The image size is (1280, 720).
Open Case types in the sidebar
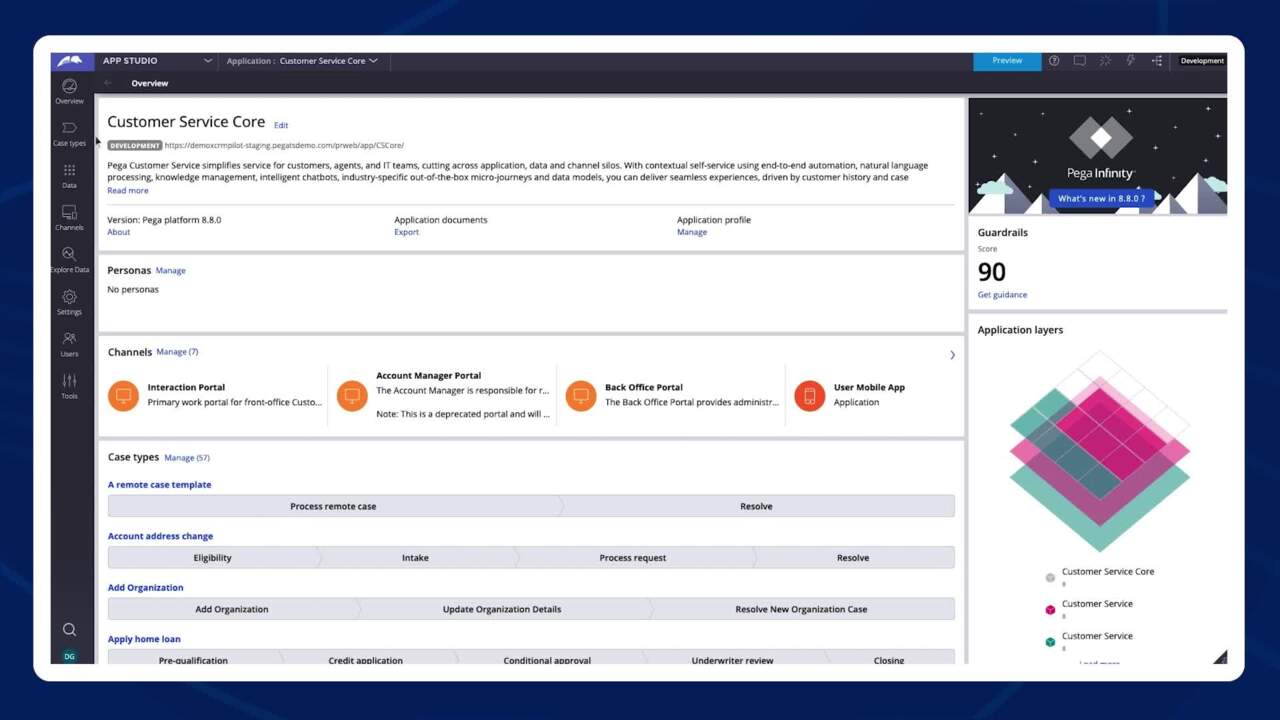coord(69,133)
